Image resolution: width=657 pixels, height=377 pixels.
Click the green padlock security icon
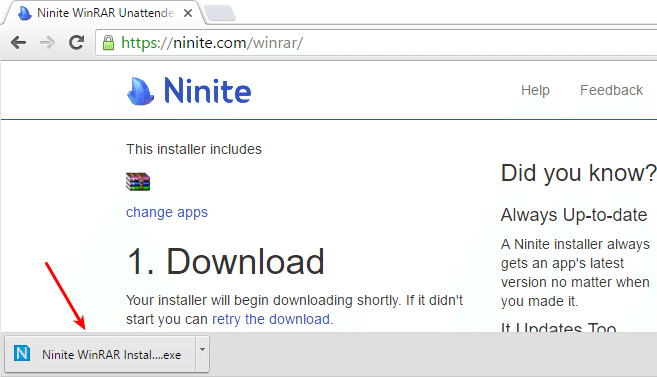pyautogui.click(x=108, y=43)
